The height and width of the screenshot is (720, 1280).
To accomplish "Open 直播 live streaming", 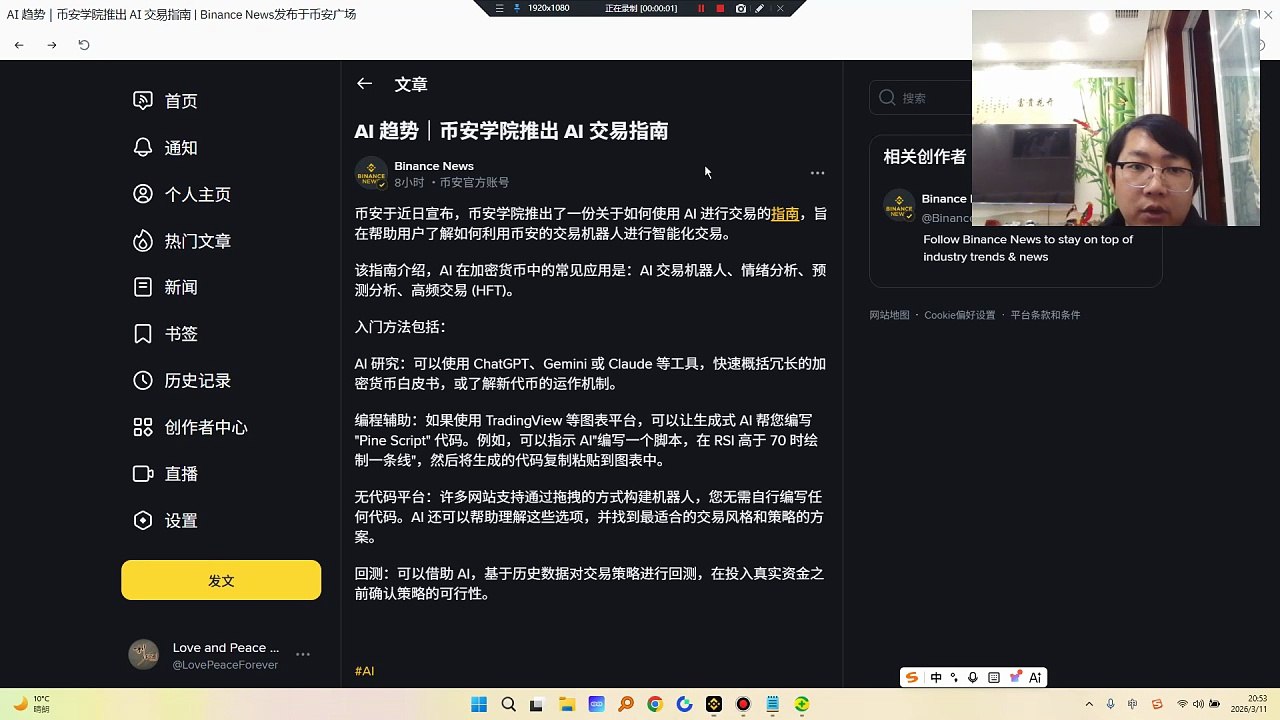I will coord(181,474).
